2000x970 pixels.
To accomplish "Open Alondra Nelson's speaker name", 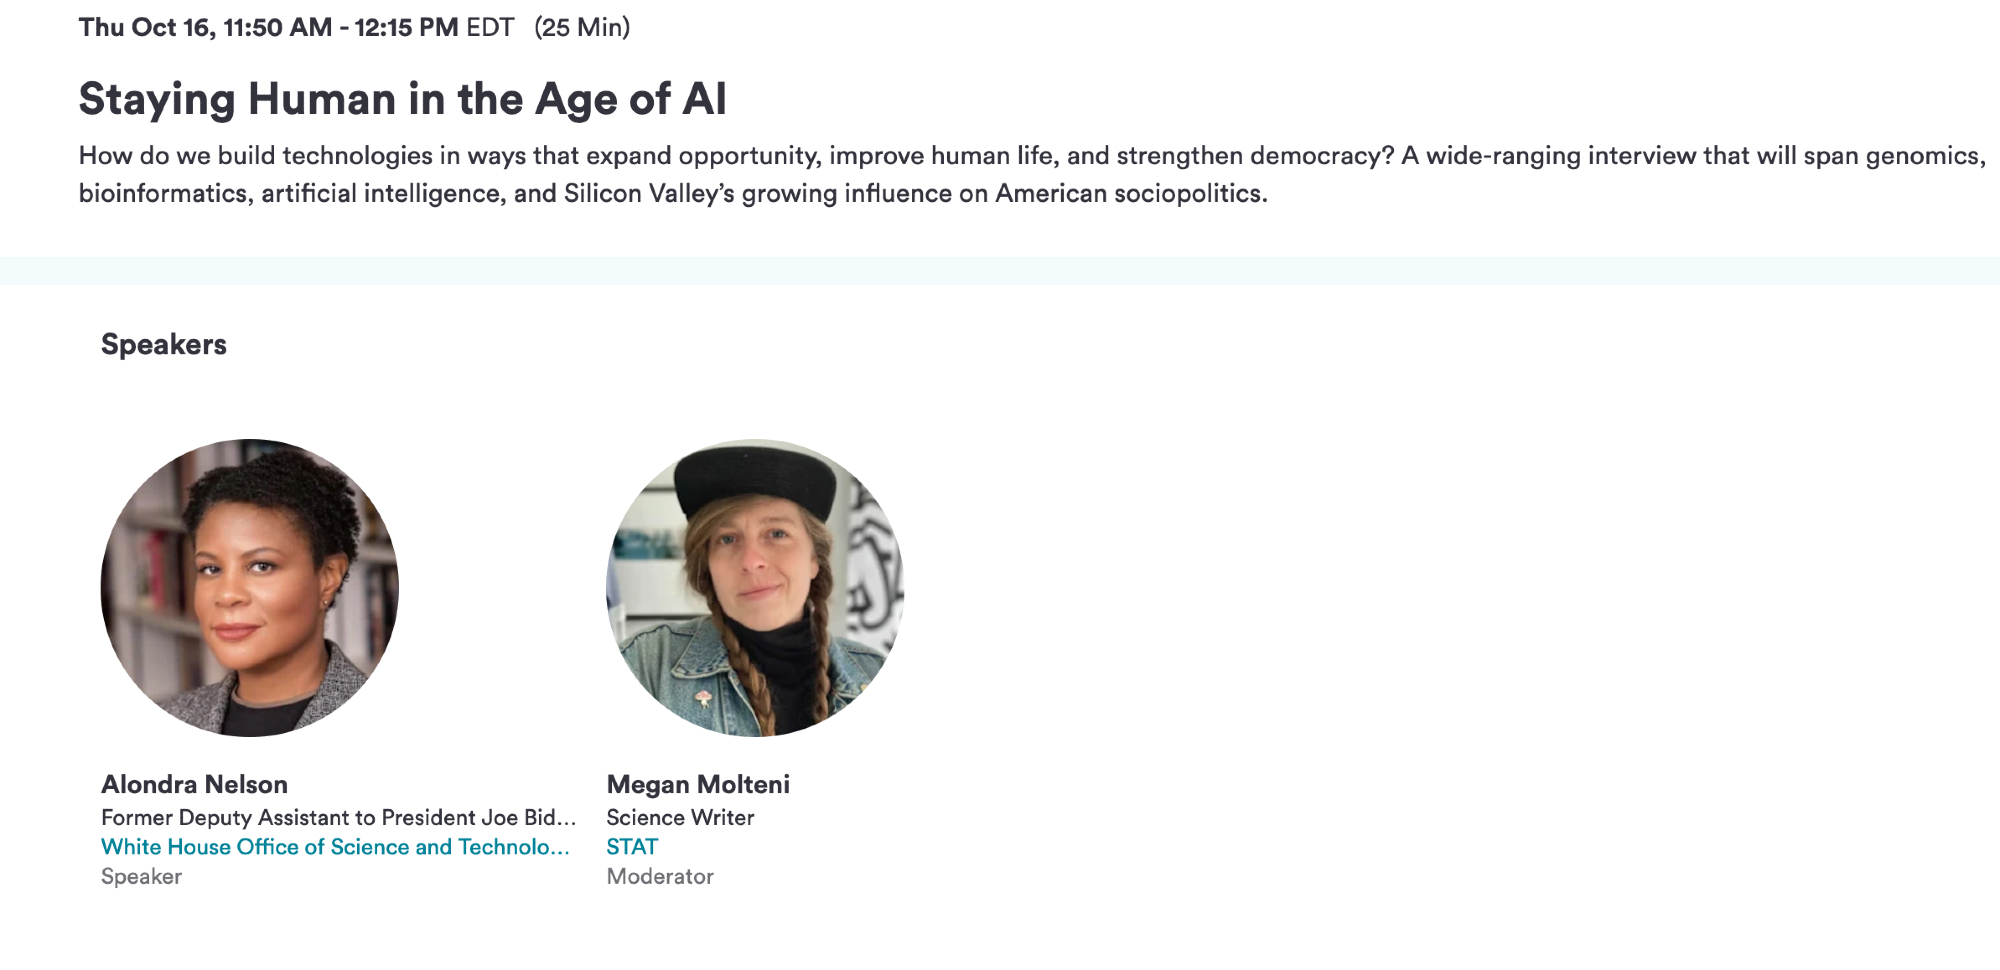I will [x=194, y=784].
